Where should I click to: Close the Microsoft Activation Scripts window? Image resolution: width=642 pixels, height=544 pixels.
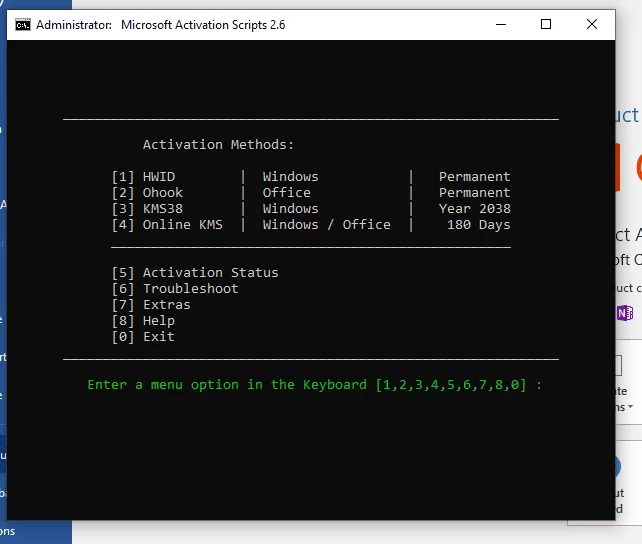pos(592,25)
